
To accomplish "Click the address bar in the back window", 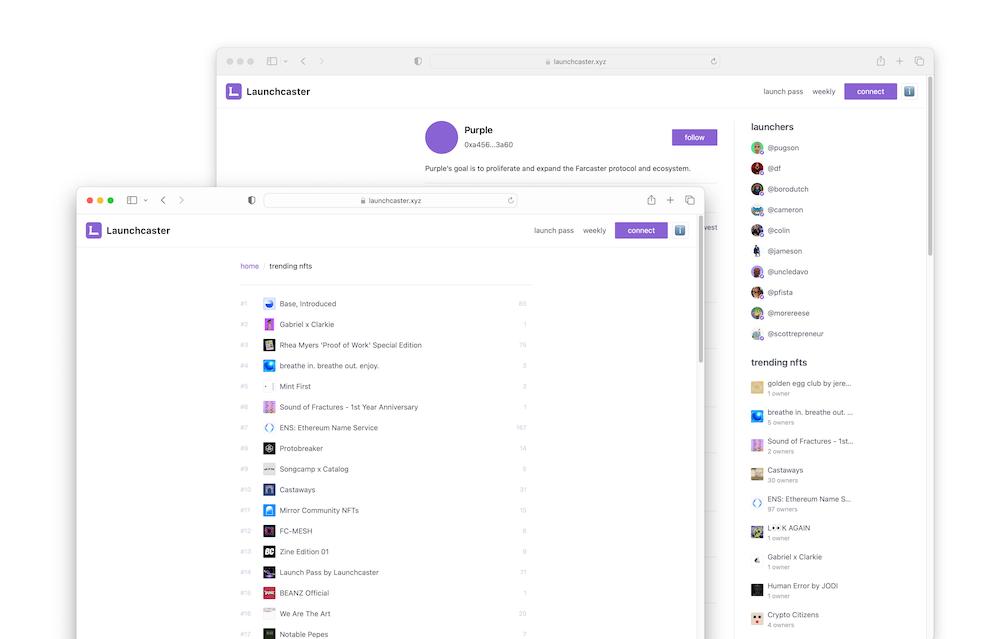I will coord(576,61).
